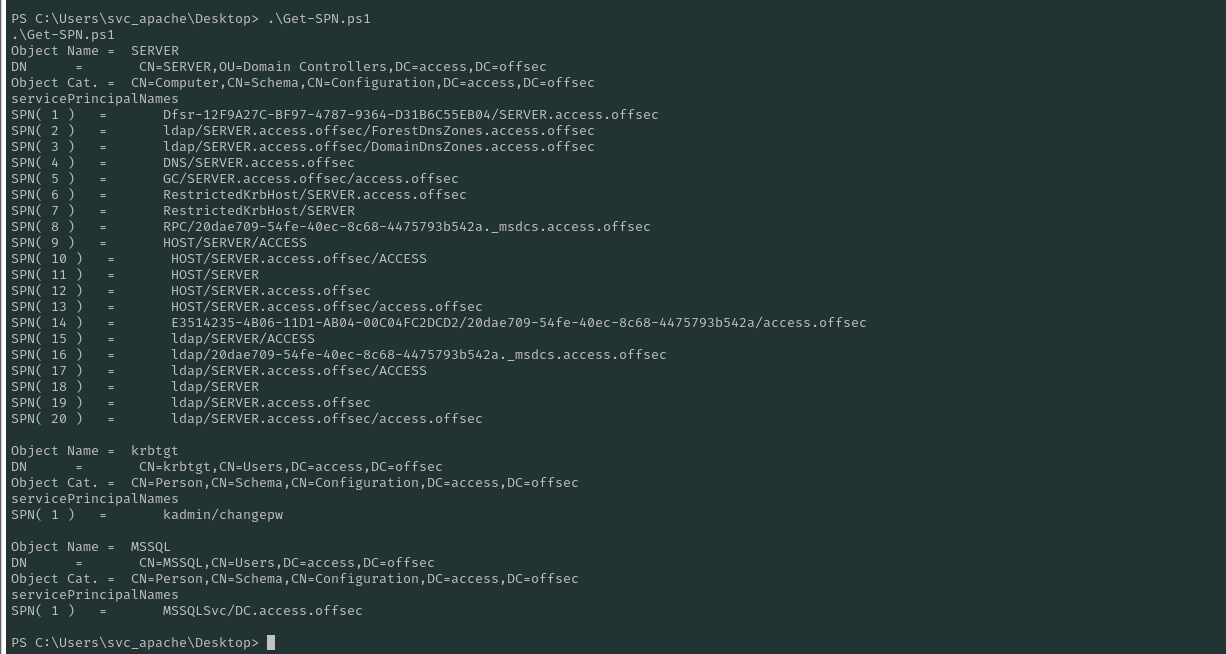Screen dimensions: 1226x654
Task: Click the Dfsr SPN entry text
Action: (x=410, y=115)
